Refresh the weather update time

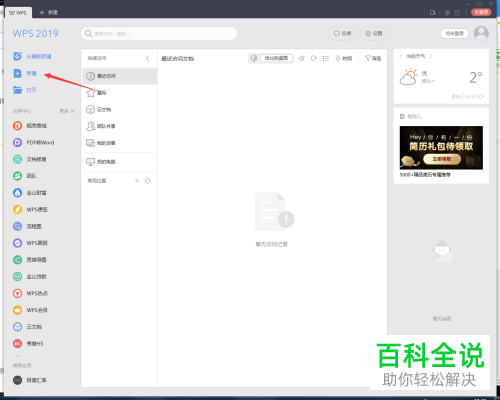point(481,96)
